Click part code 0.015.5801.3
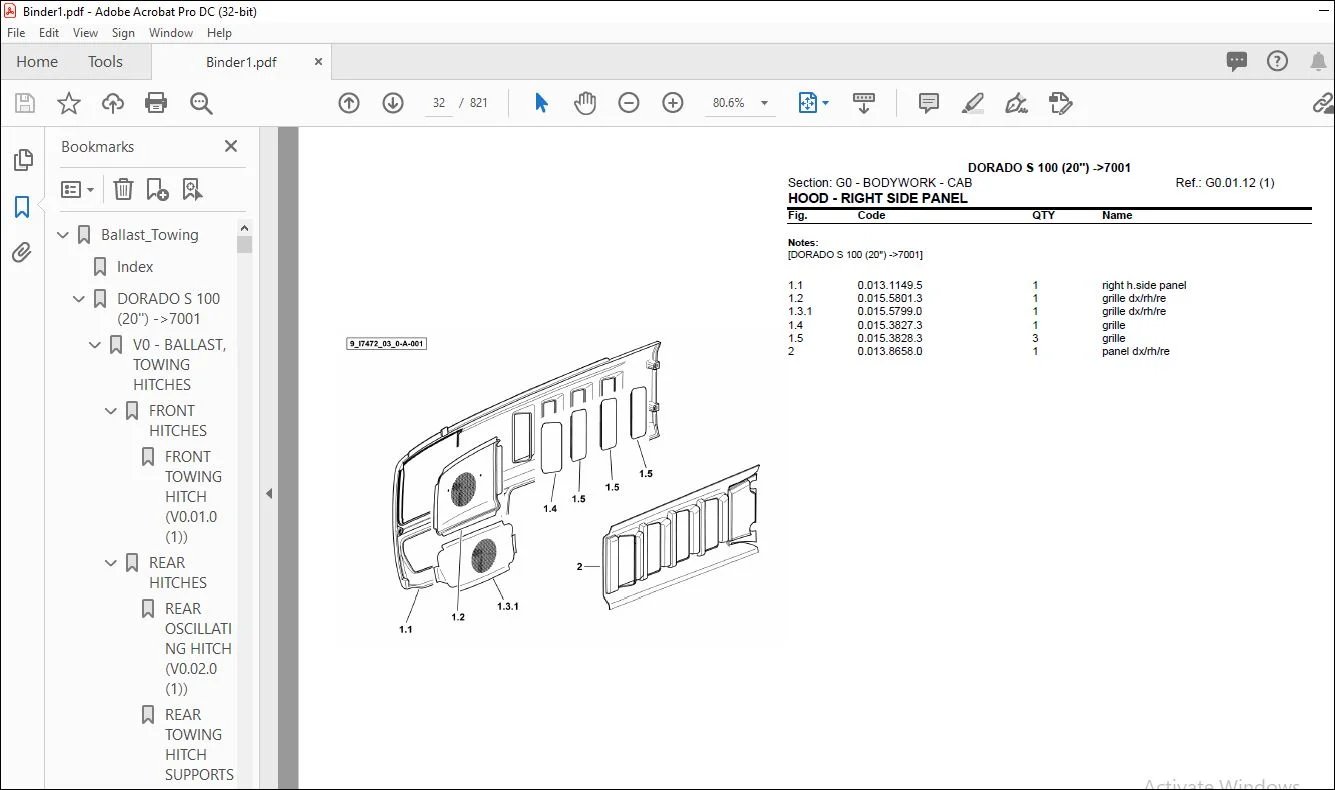The height and width of the screenshot is (790, 1335). 890,299
